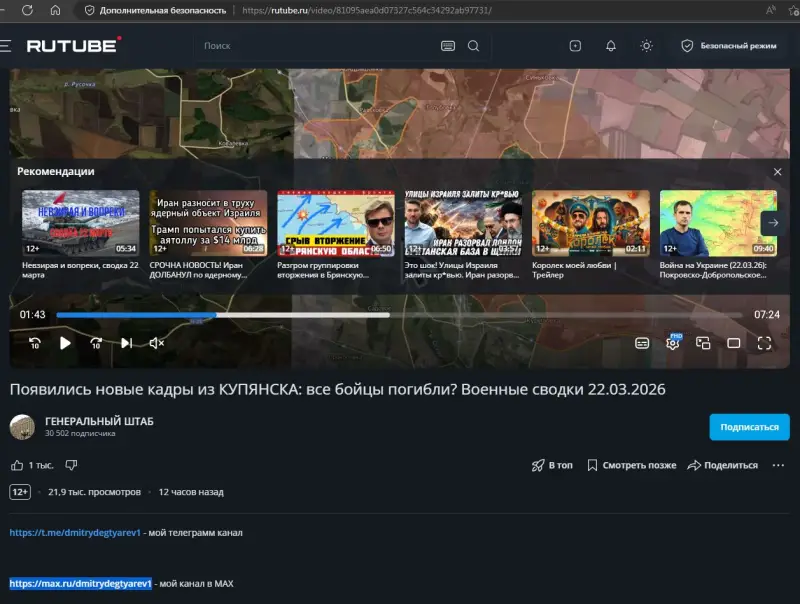Screen dimensions: 800x604
Task: Open the Королек моей любви trailer thumbnail
Action: coord(591,223)
